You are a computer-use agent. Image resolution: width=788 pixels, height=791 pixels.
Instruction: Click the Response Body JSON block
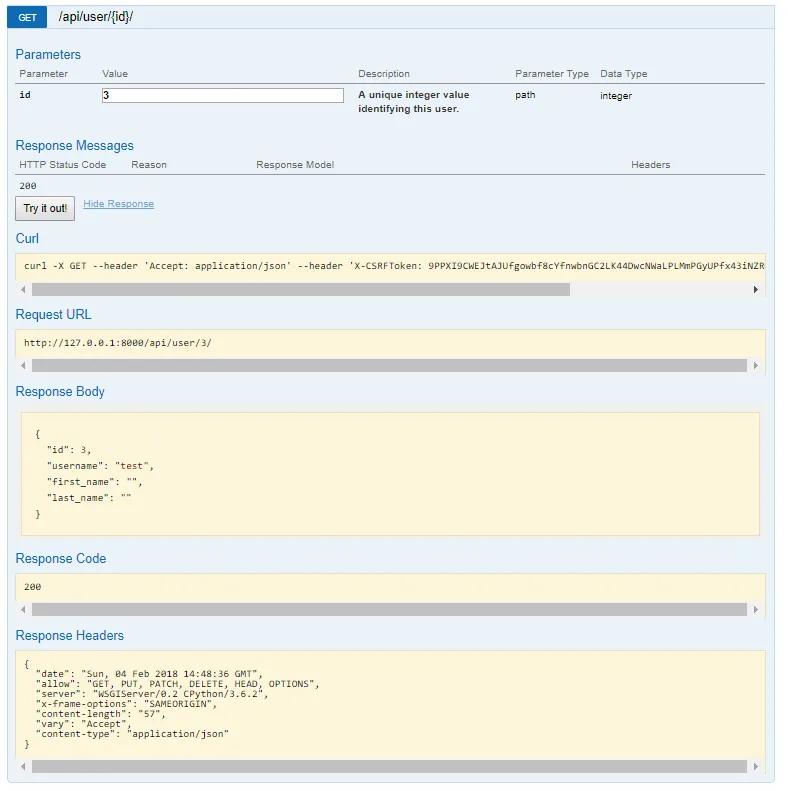pos(390,474)
